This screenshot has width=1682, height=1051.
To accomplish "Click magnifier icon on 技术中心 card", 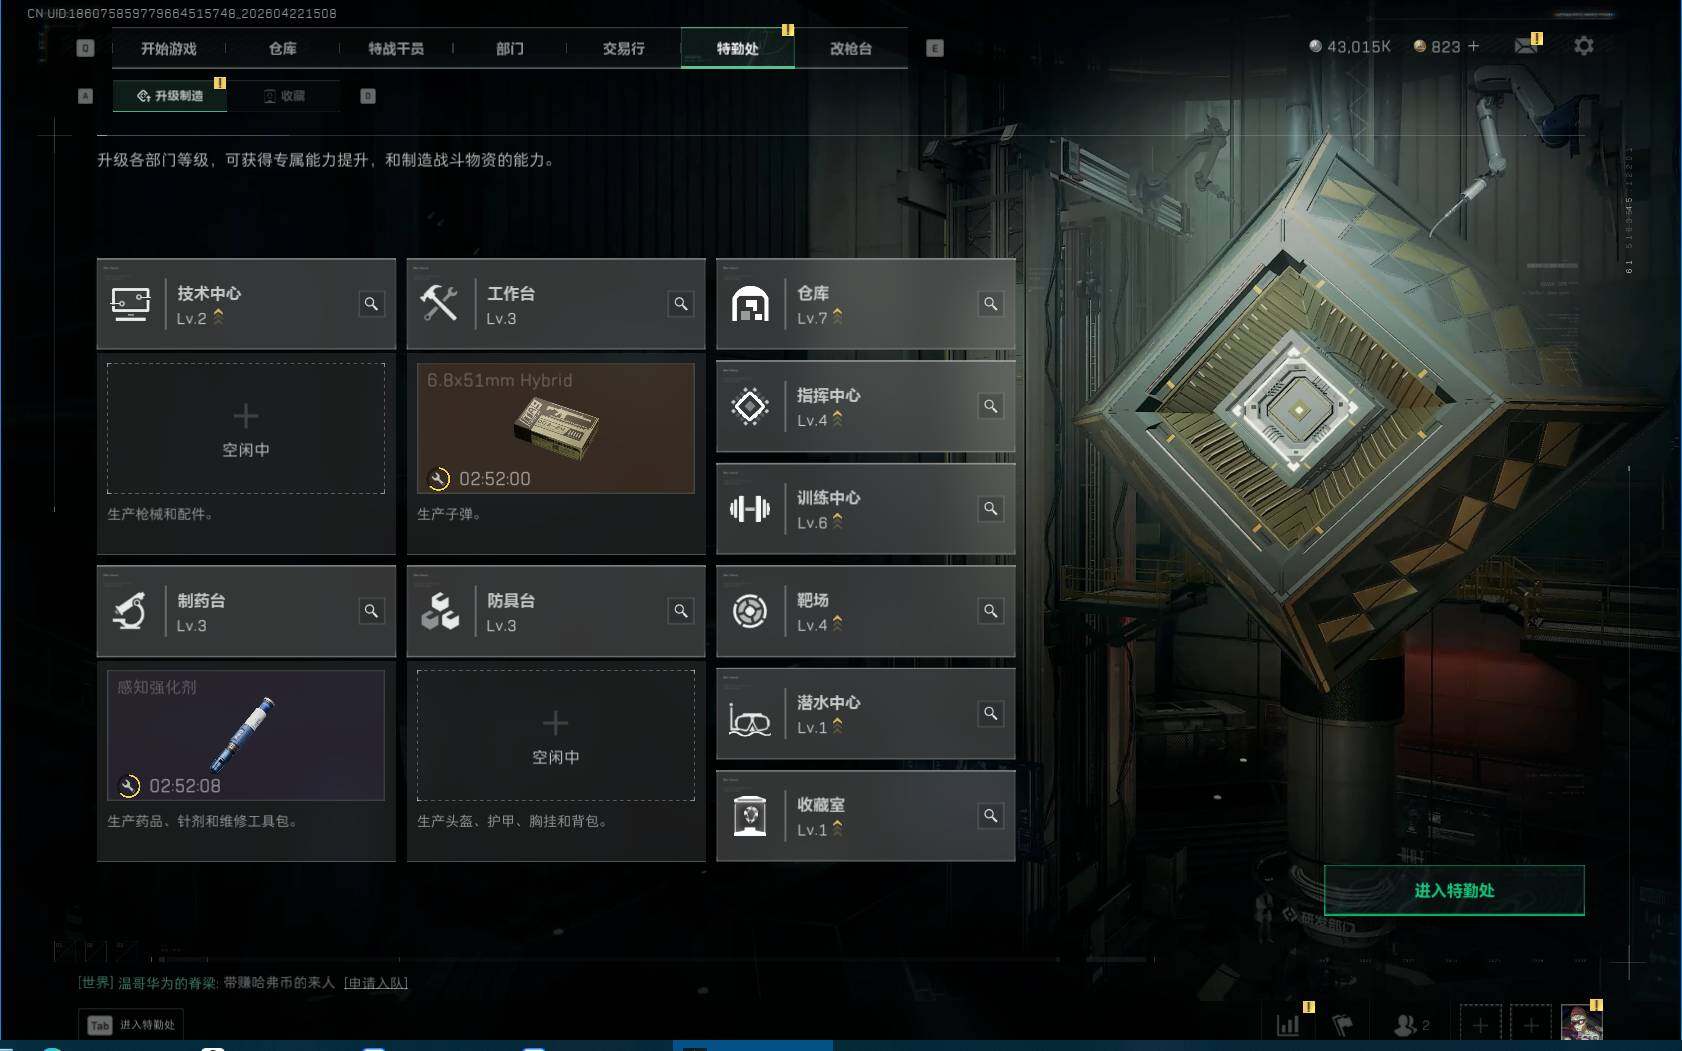I will [371, 304].
